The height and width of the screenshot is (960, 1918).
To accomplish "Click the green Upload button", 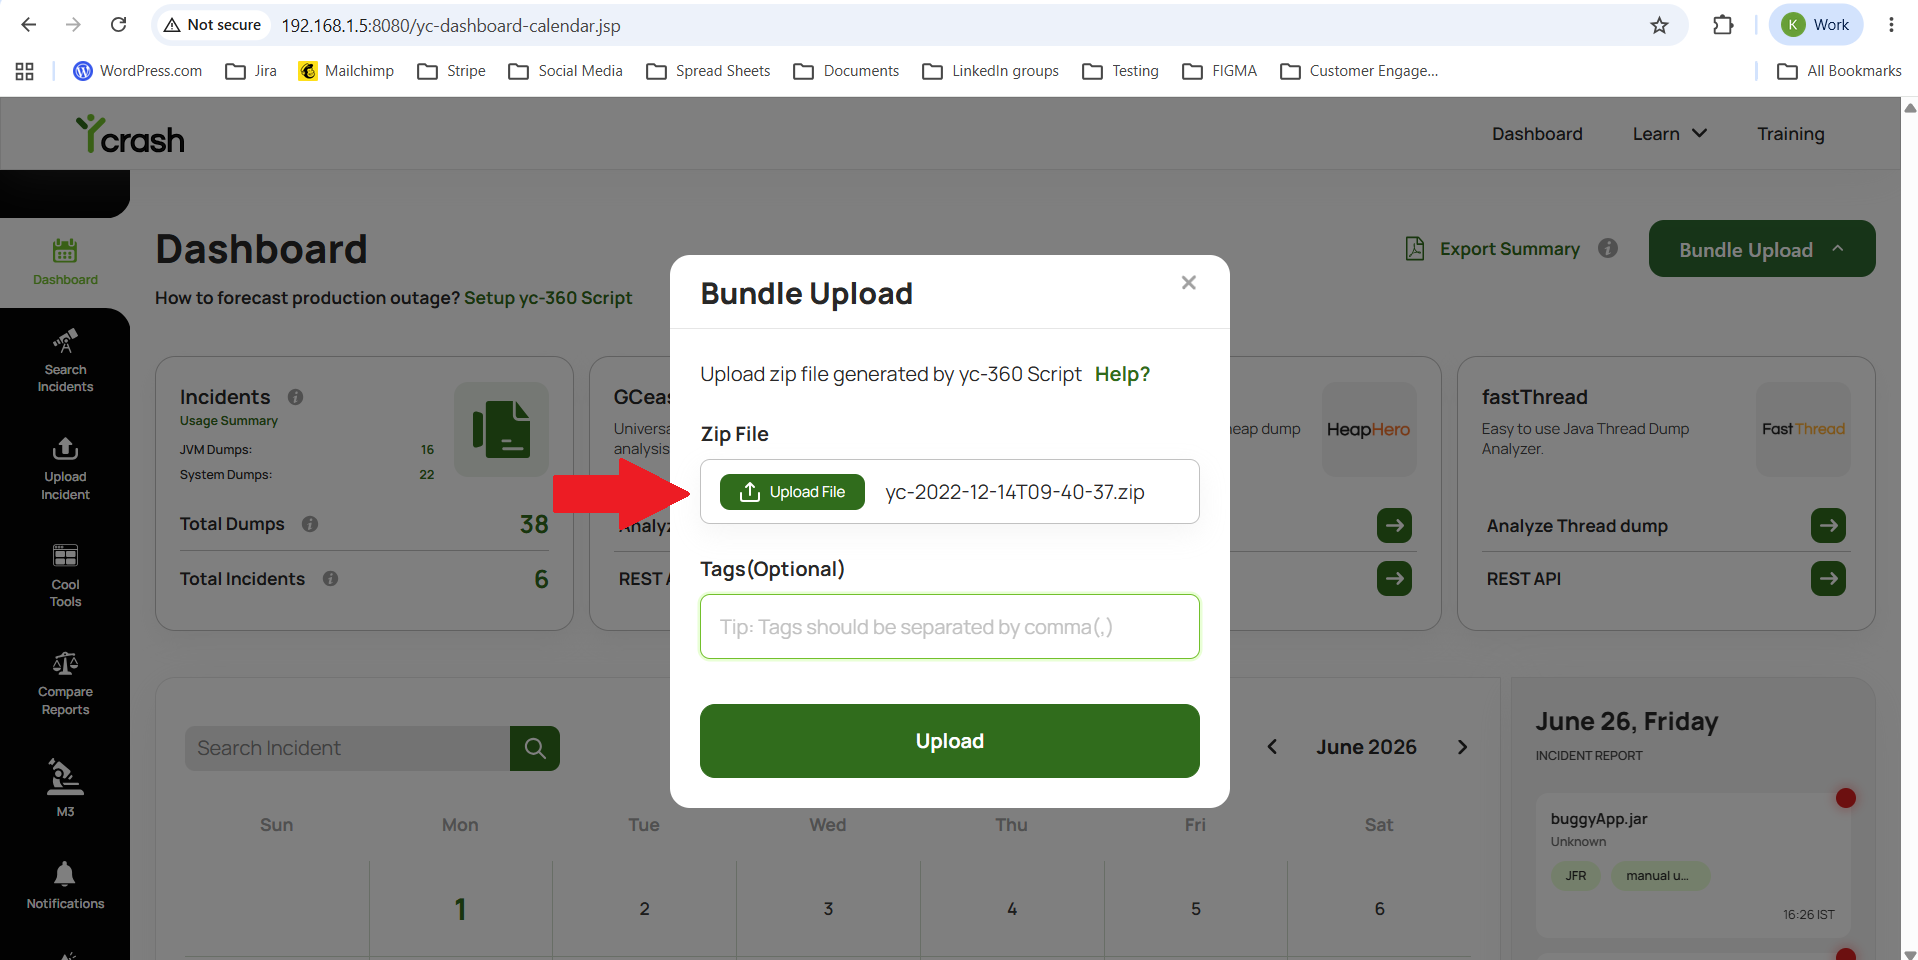I will (x=950, y=741).
